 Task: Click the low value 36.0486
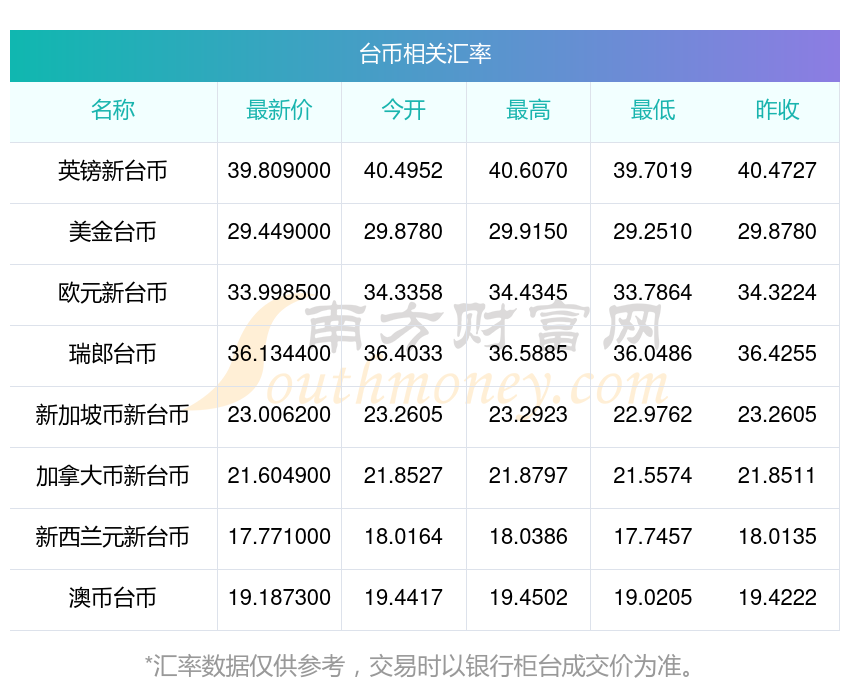[x=653, y=354]
